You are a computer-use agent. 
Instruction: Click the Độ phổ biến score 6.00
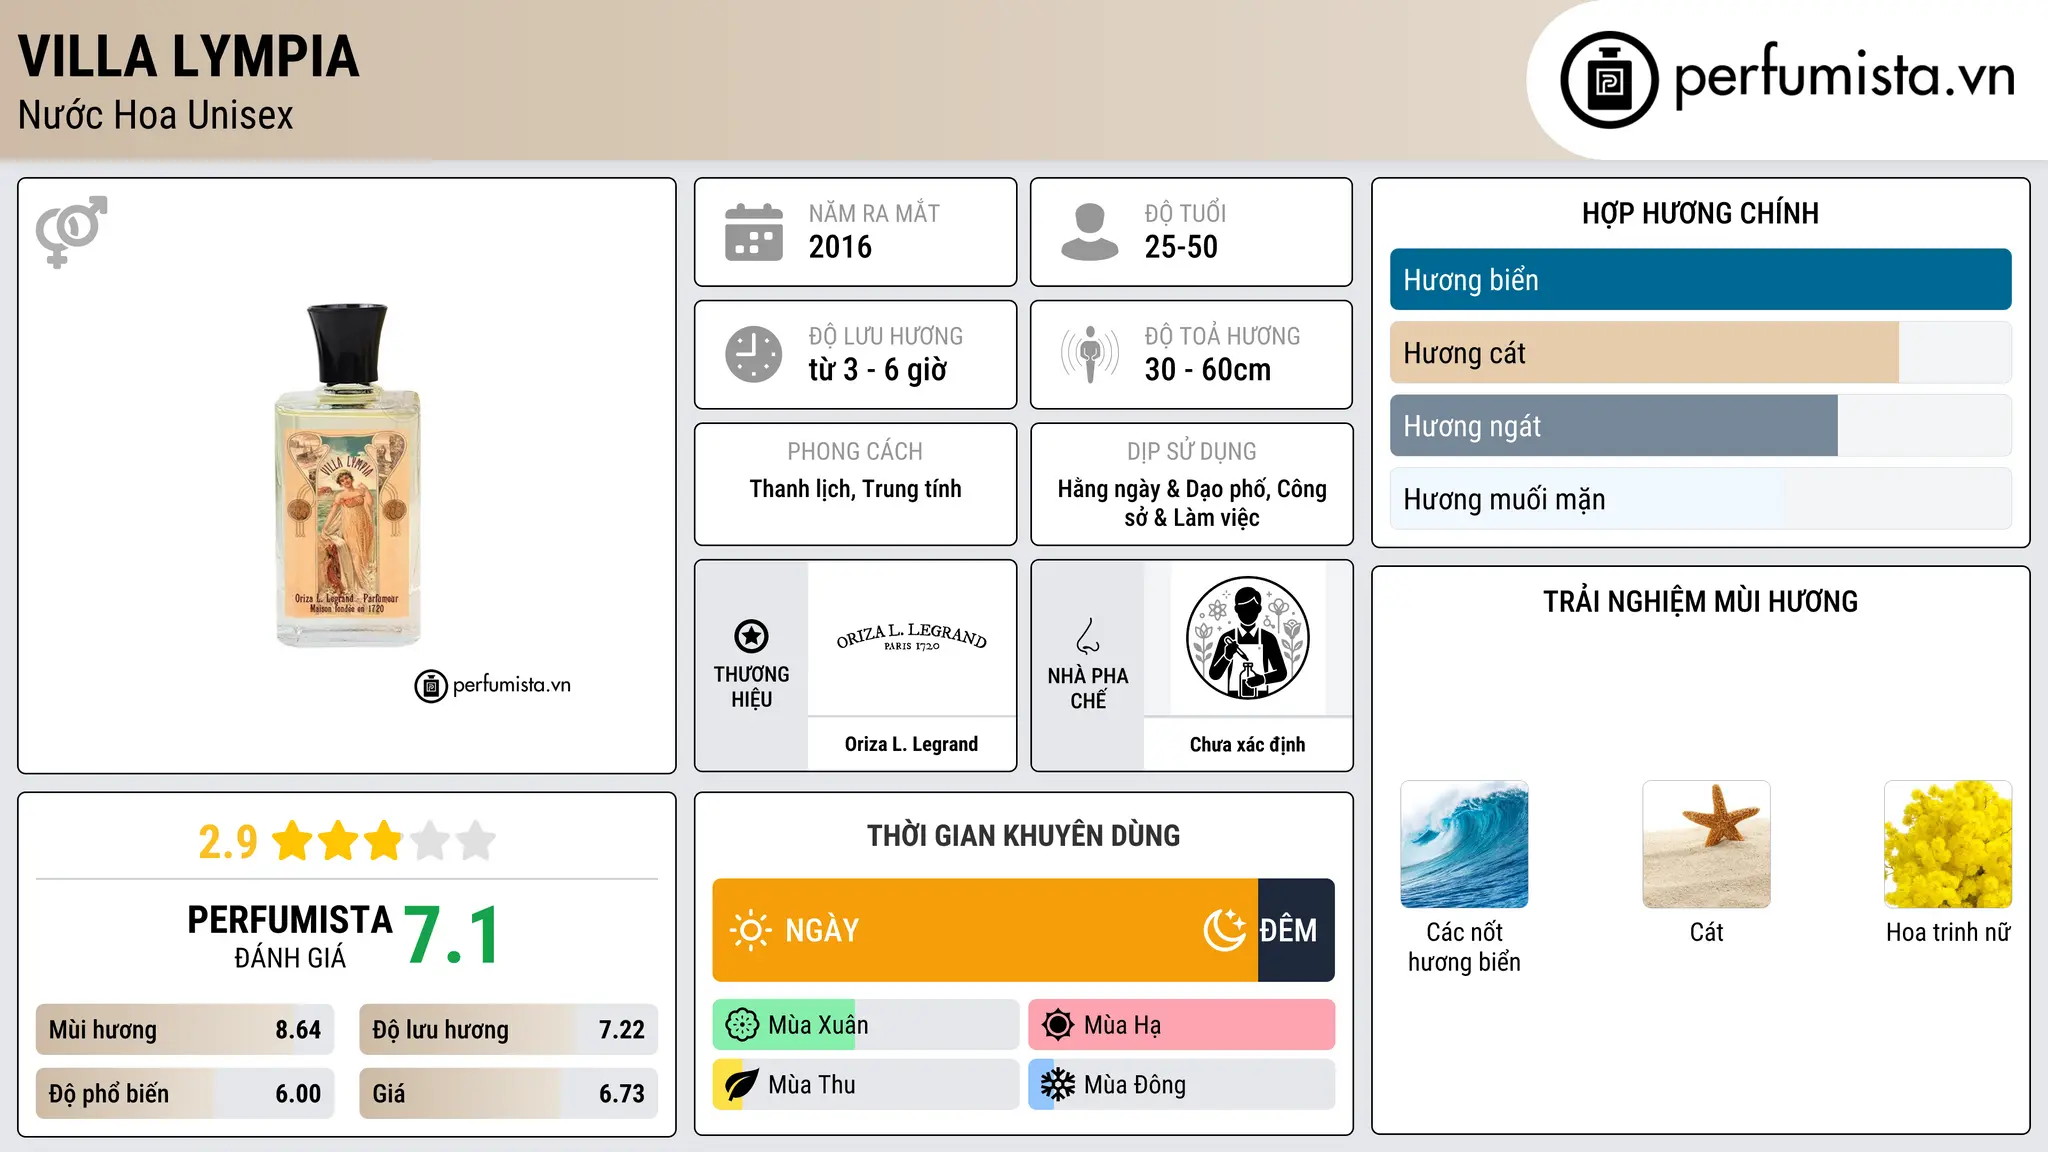298,1094
